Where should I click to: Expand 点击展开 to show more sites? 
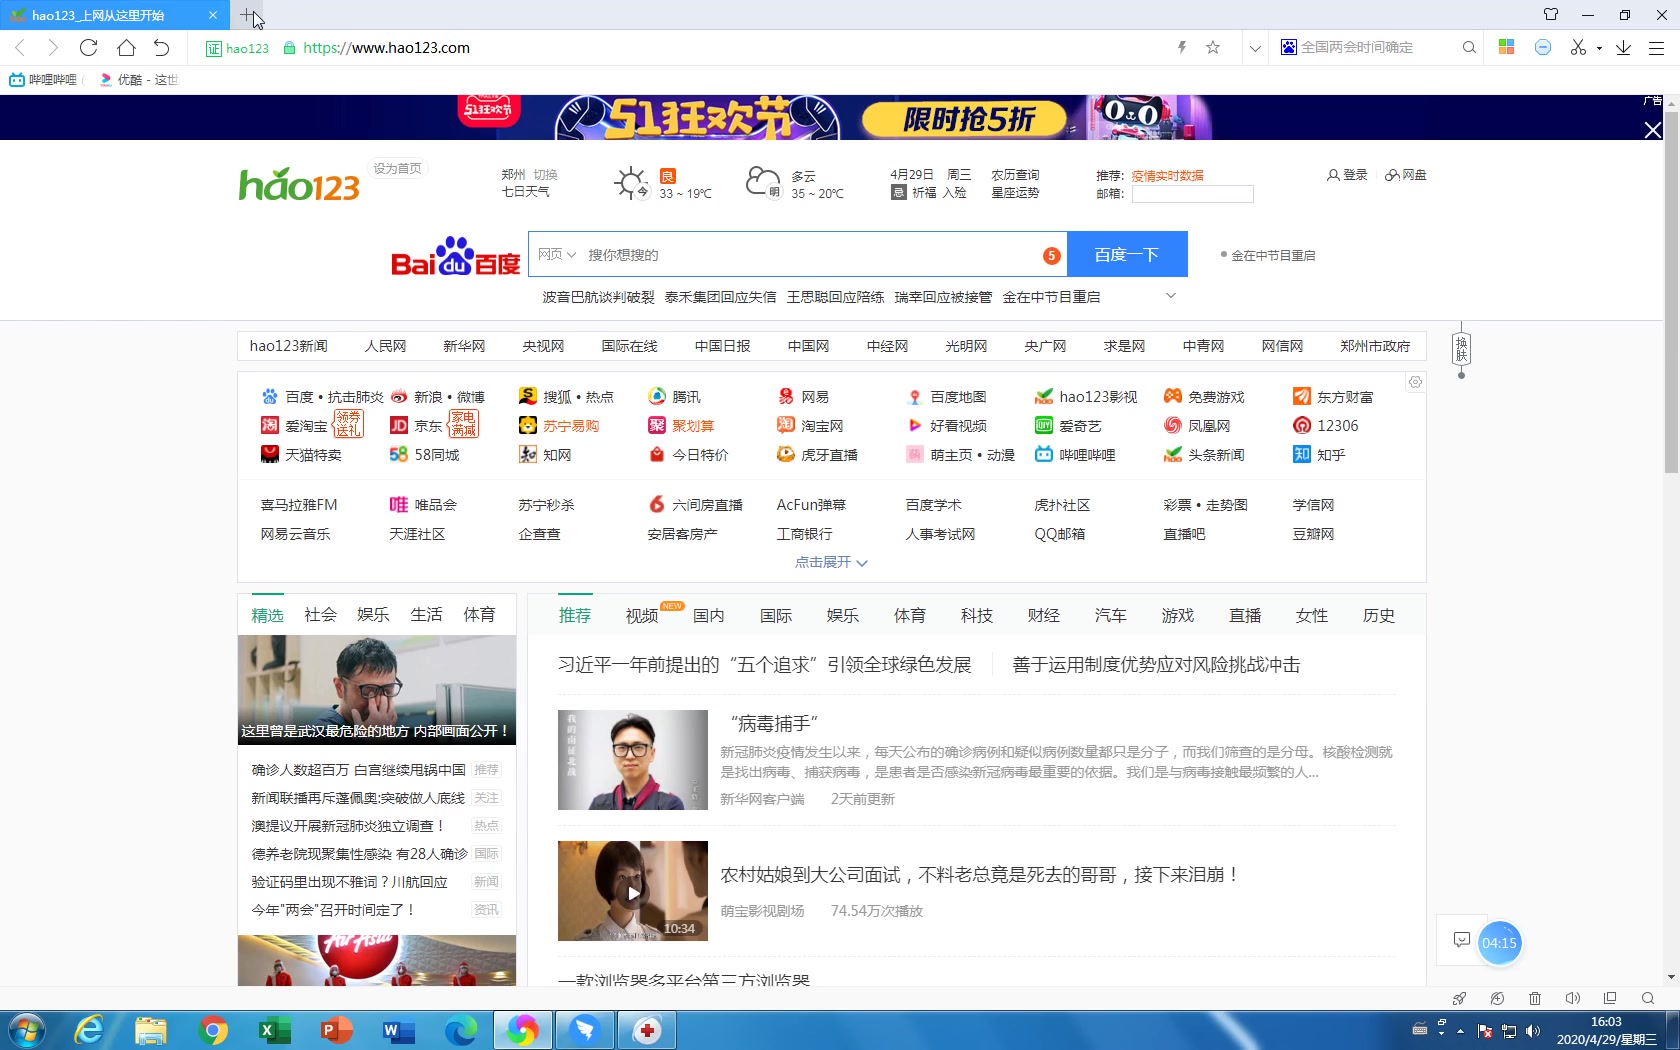click(x=831, y=563)
